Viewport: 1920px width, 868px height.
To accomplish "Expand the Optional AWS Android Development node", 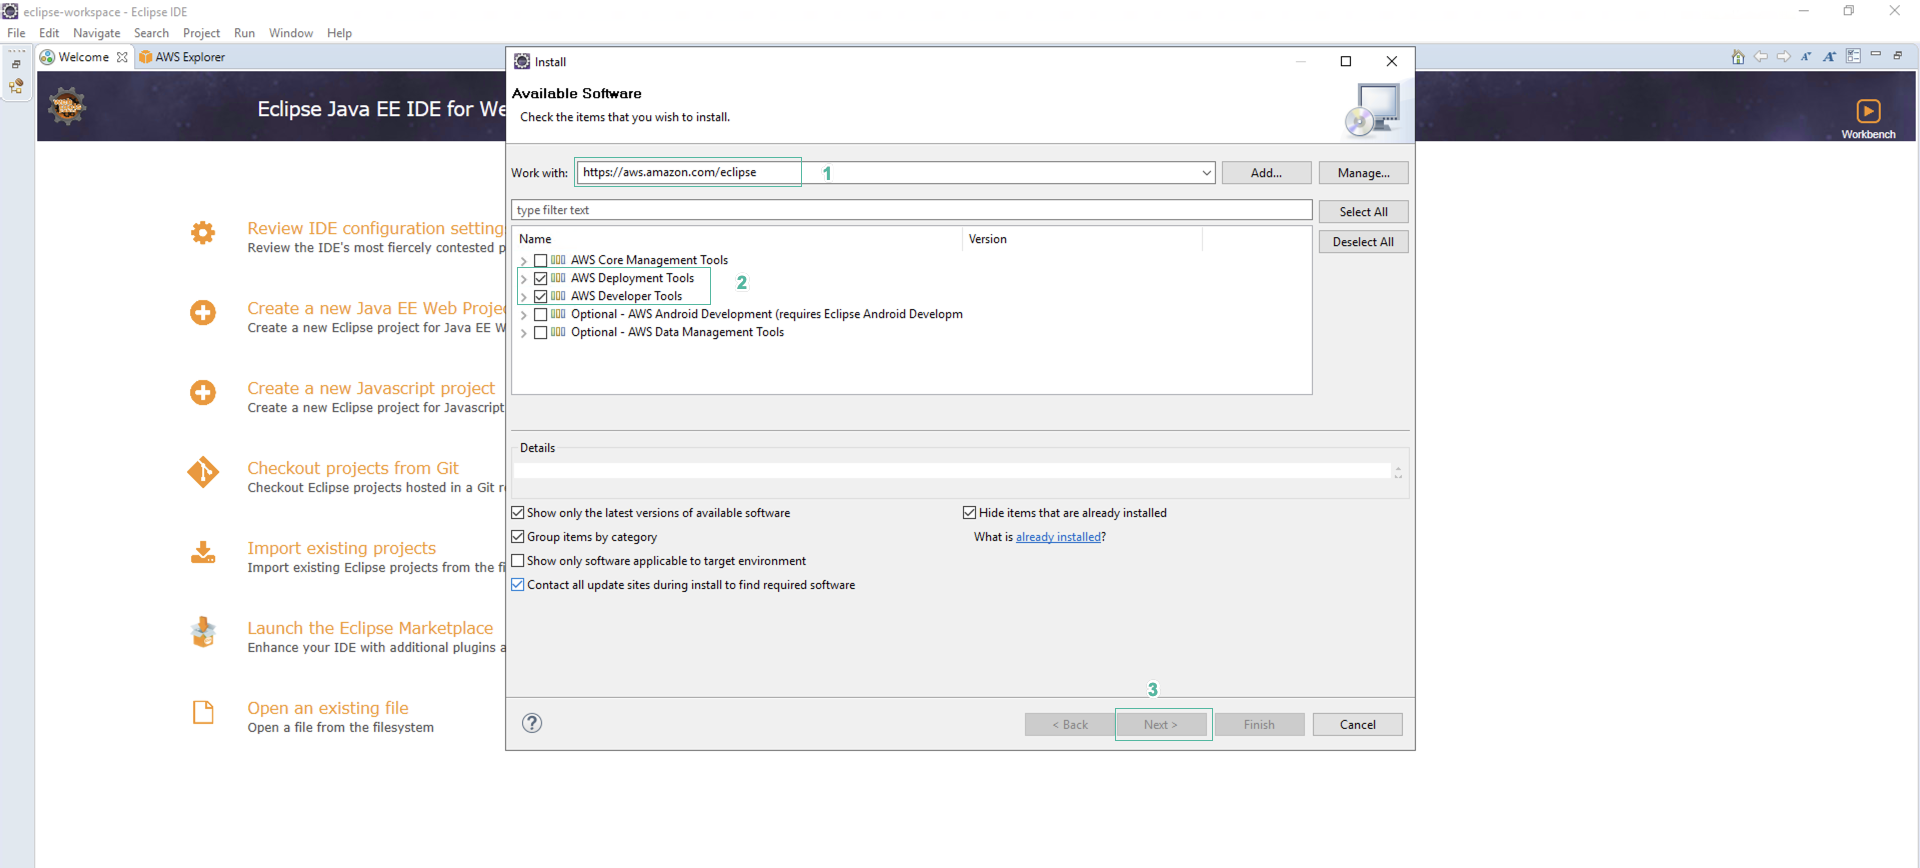I will click(523, 315).
